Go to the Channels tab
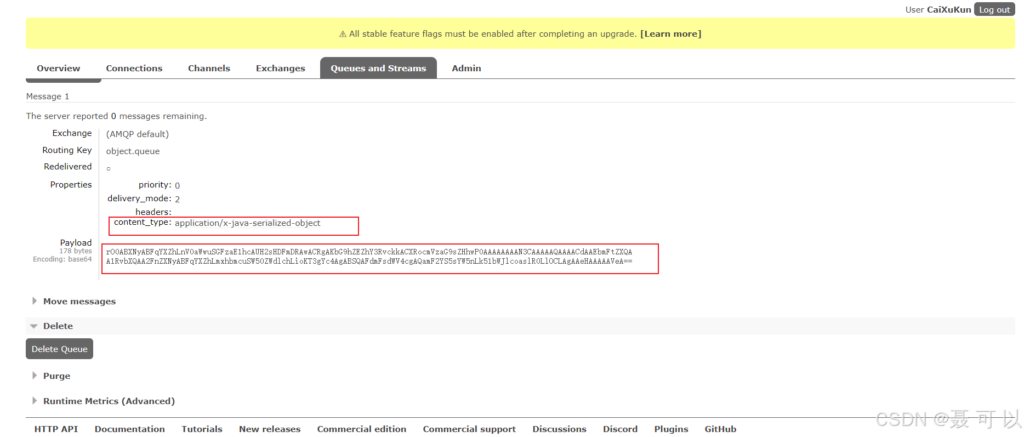 (x=209, y=68)
